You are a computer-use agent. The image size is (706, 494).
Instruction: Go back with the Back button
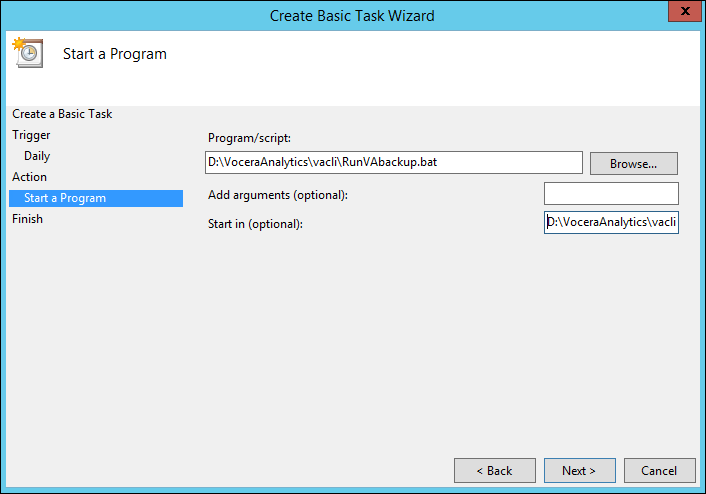pos(494,470)
